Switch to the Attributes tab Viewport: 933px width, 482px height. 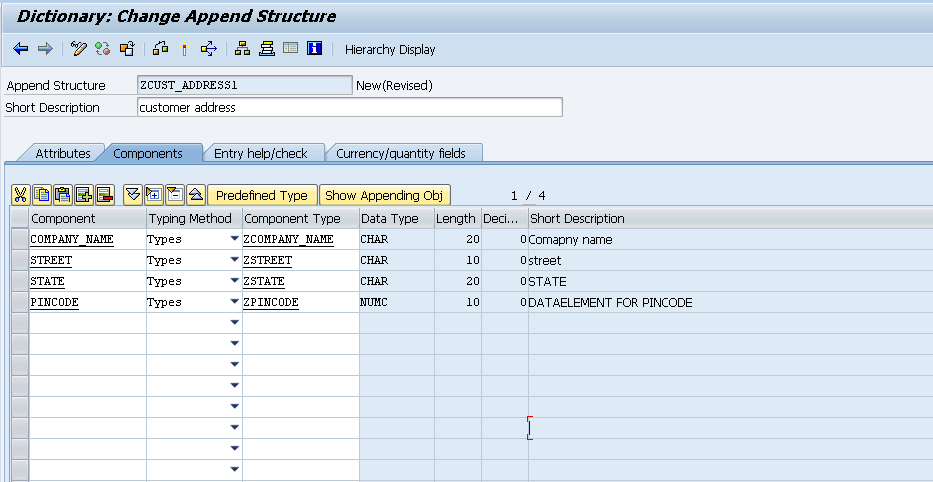62,154
